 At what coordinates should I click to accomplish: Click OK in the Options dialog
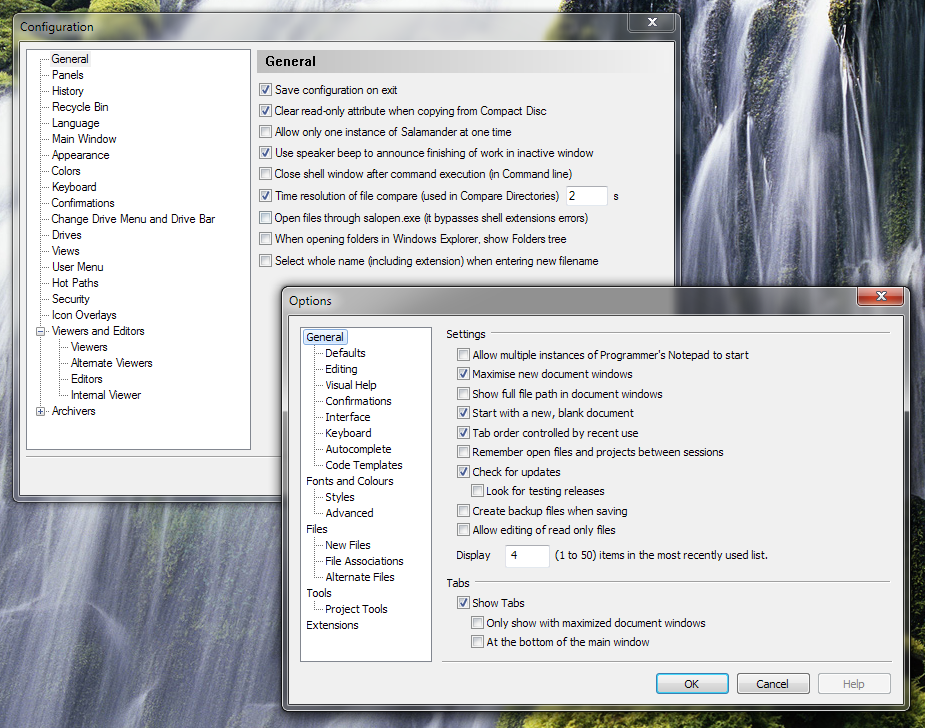692,684
